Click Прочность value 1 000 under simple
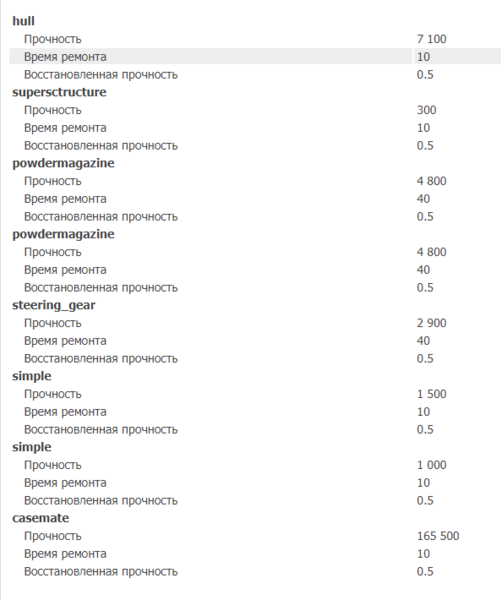Screen dimensions: 501x600 coord(431,465)
